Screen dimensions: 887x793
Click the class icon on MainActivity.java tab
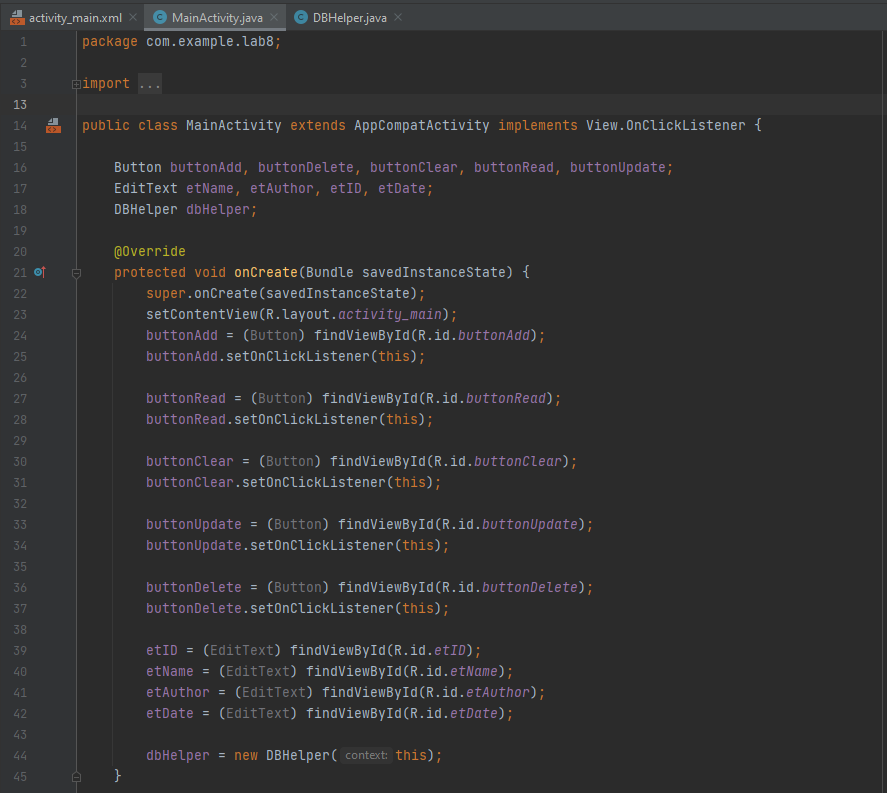click(160, 18)
